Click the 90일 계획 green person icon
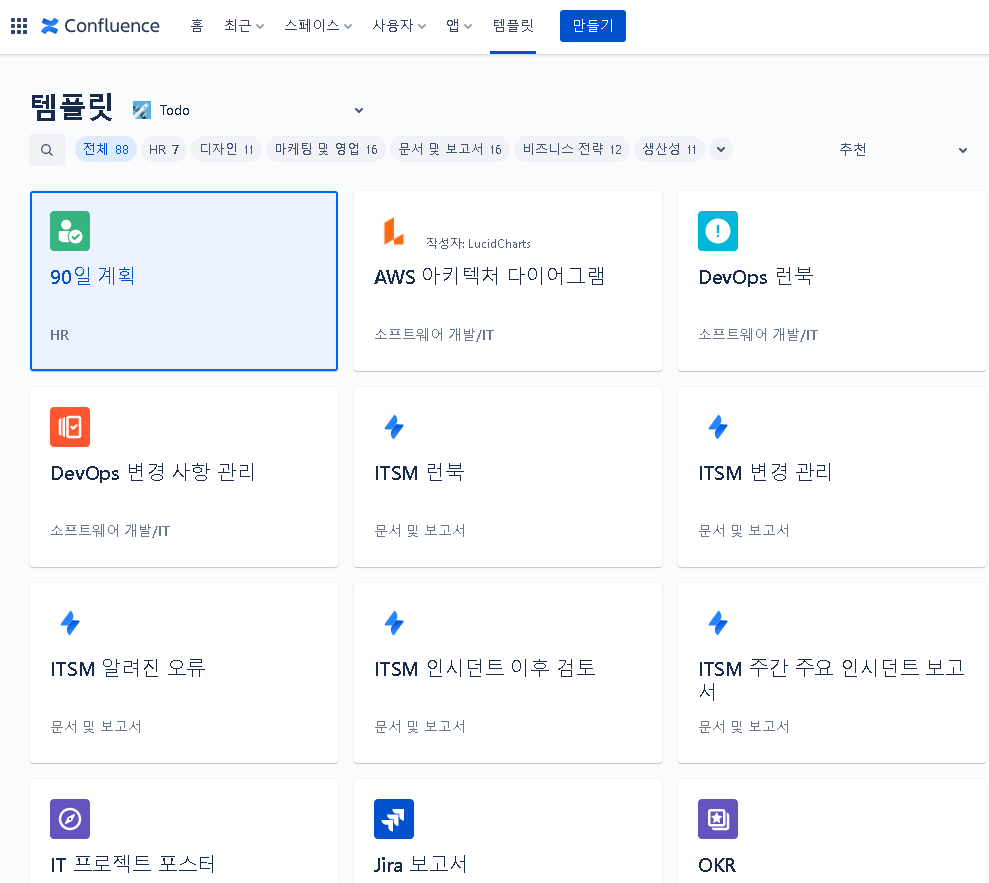The width and height of the screenshot is (989, 883). tap(70, 231)
